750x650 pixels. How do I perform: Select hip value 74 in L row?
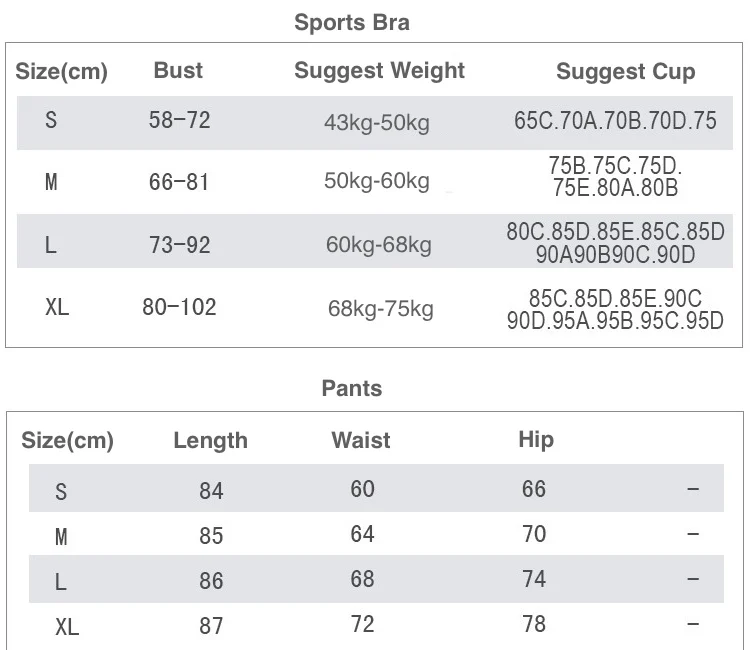point(534,579)
